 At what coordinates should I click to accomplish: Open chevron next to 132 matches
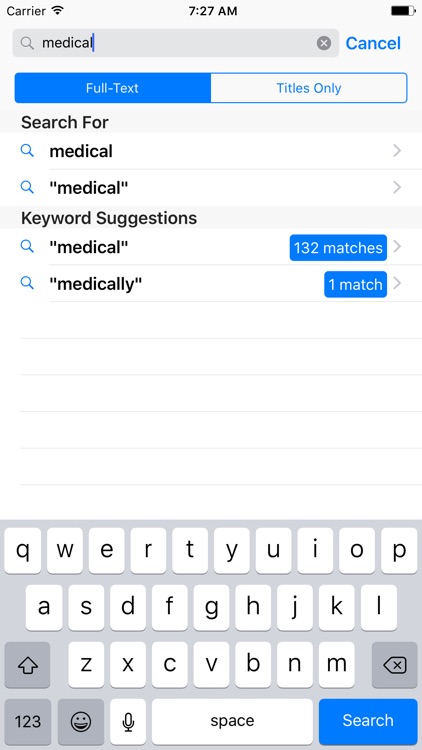pyautogui.click(x=397, y=247)
